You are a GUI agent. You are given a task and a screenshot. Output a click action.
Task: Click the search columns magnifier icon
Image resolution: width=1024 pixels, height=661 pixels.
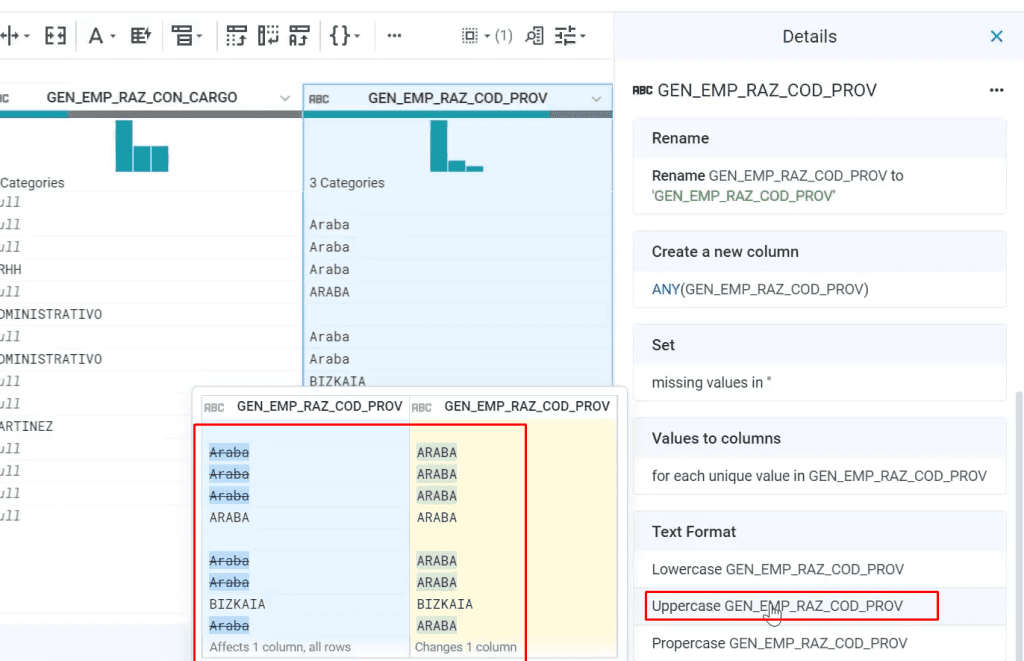click(x=534, y=35)
